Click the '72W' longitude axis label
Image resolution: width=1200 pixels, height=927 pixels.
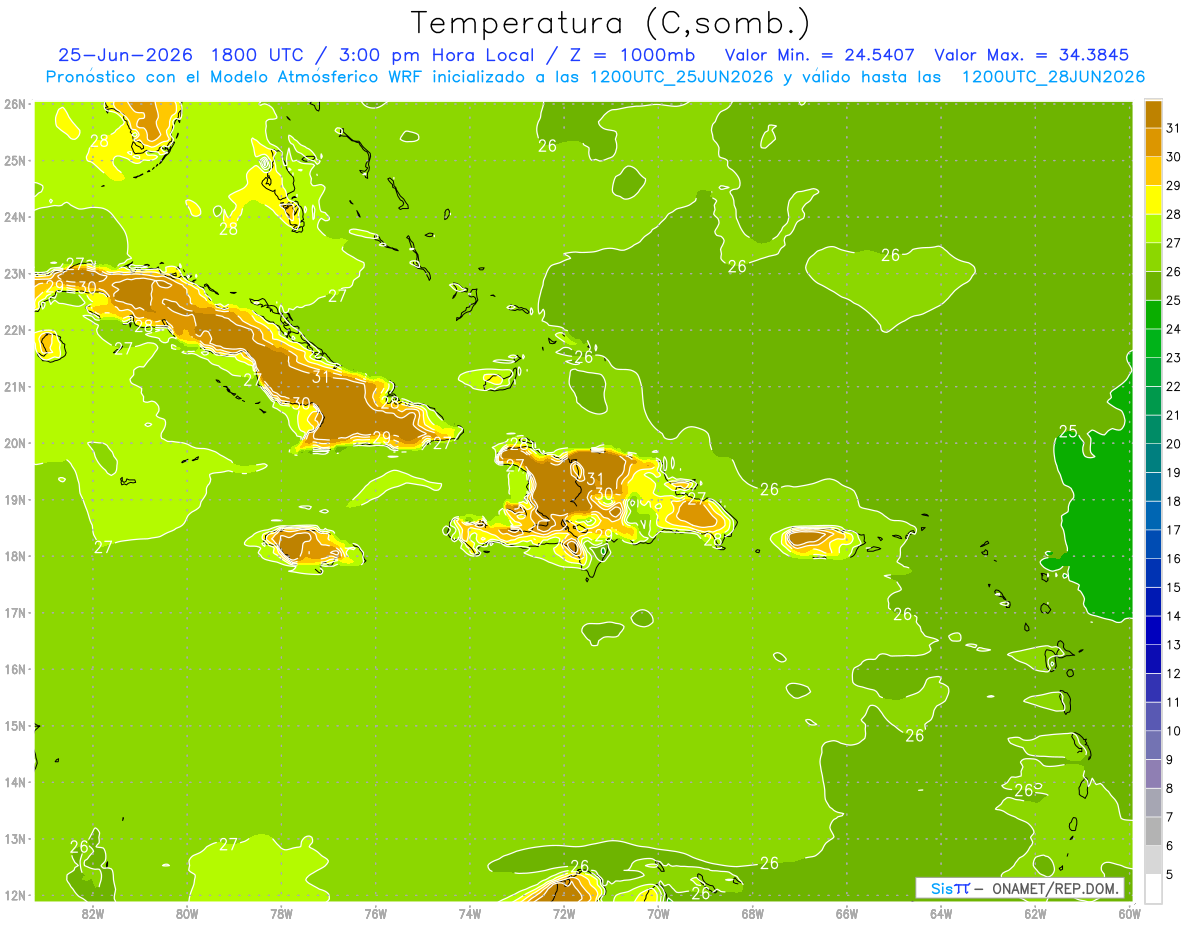pyautogui.click(x=564, y=913)
